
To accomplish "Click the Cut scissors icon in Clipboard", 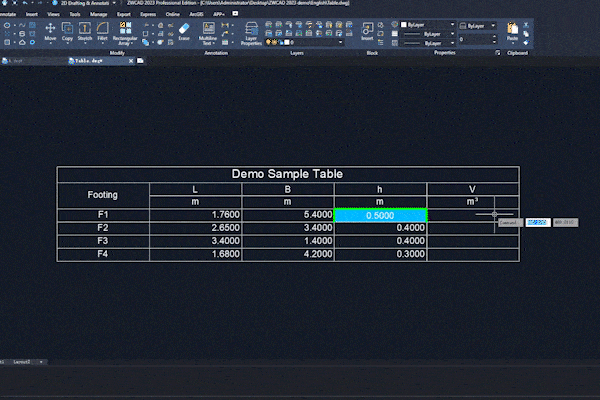I will tap(526, 25).
